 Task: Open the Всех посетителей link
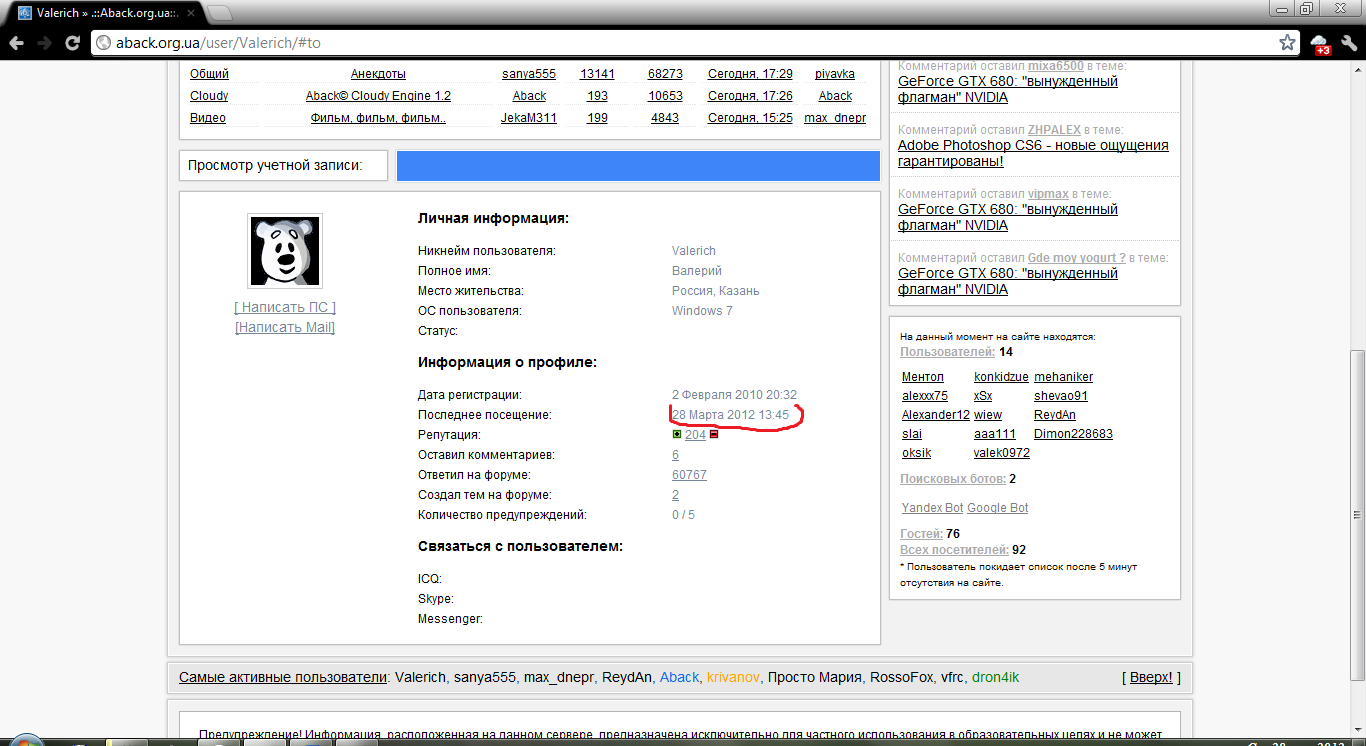pyautogui.click(x=954, y=550)
